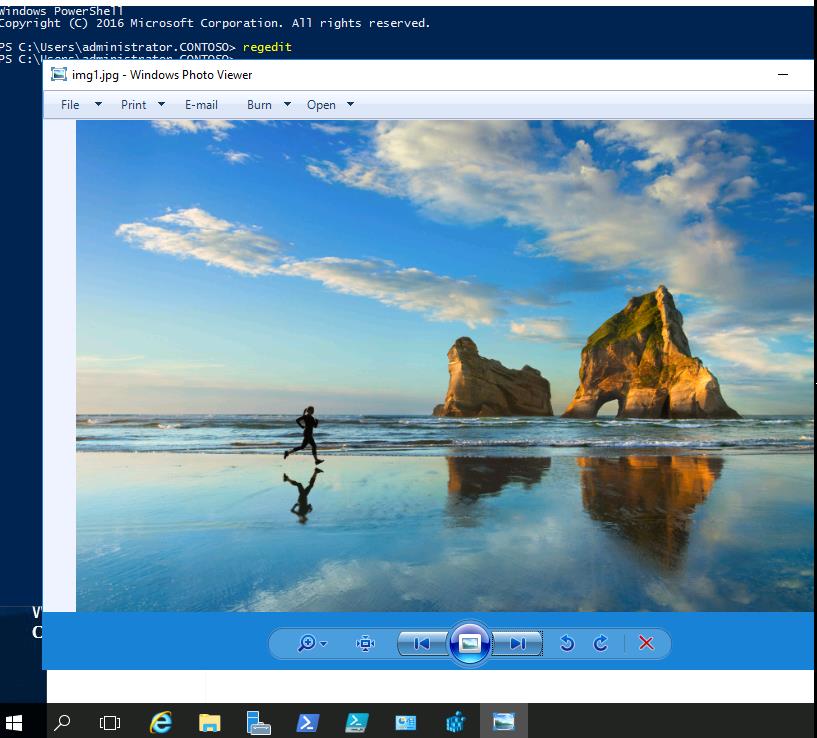Viewport: 817px width, 738px height.
Task: Open the blue cubes taskbar app
Action: (455, 723)
